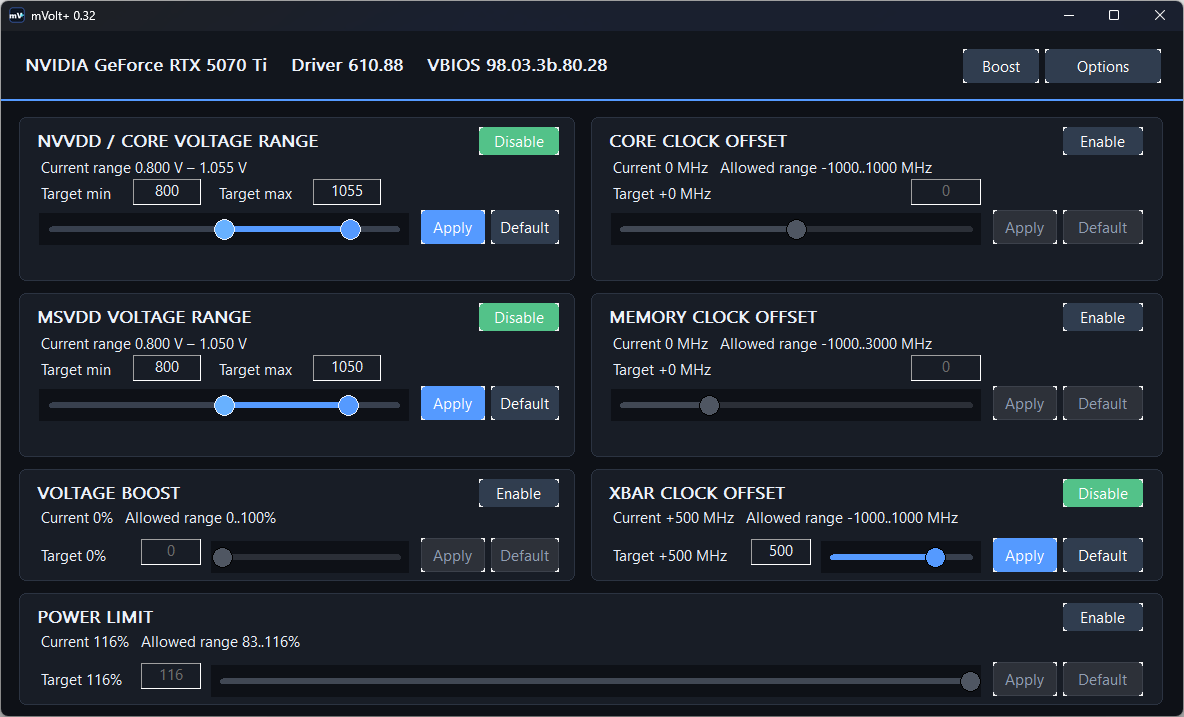Click Default in the Core Clock Offset panel
The width and height of the screenshot is (1184, 717).
click(x=1102, y=227)
